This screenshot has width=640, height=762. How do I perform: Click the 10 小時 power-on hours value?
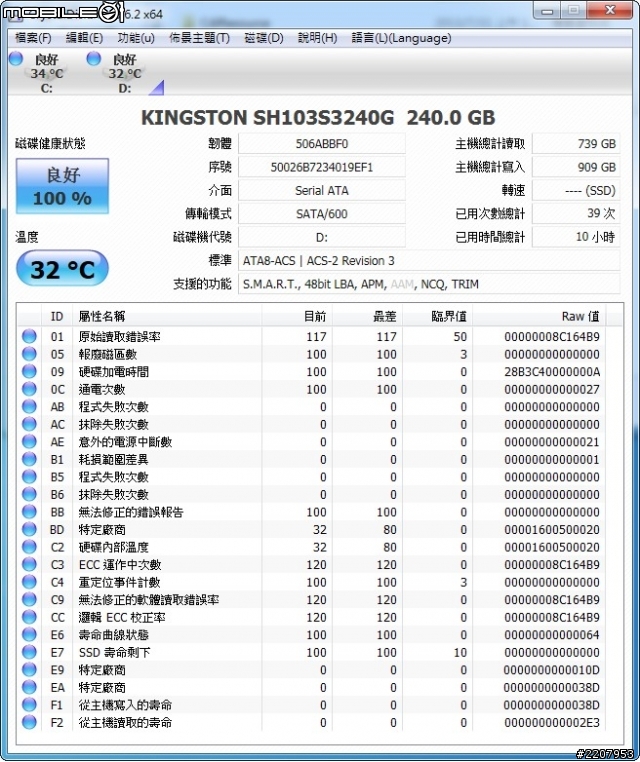pos(576,237)
